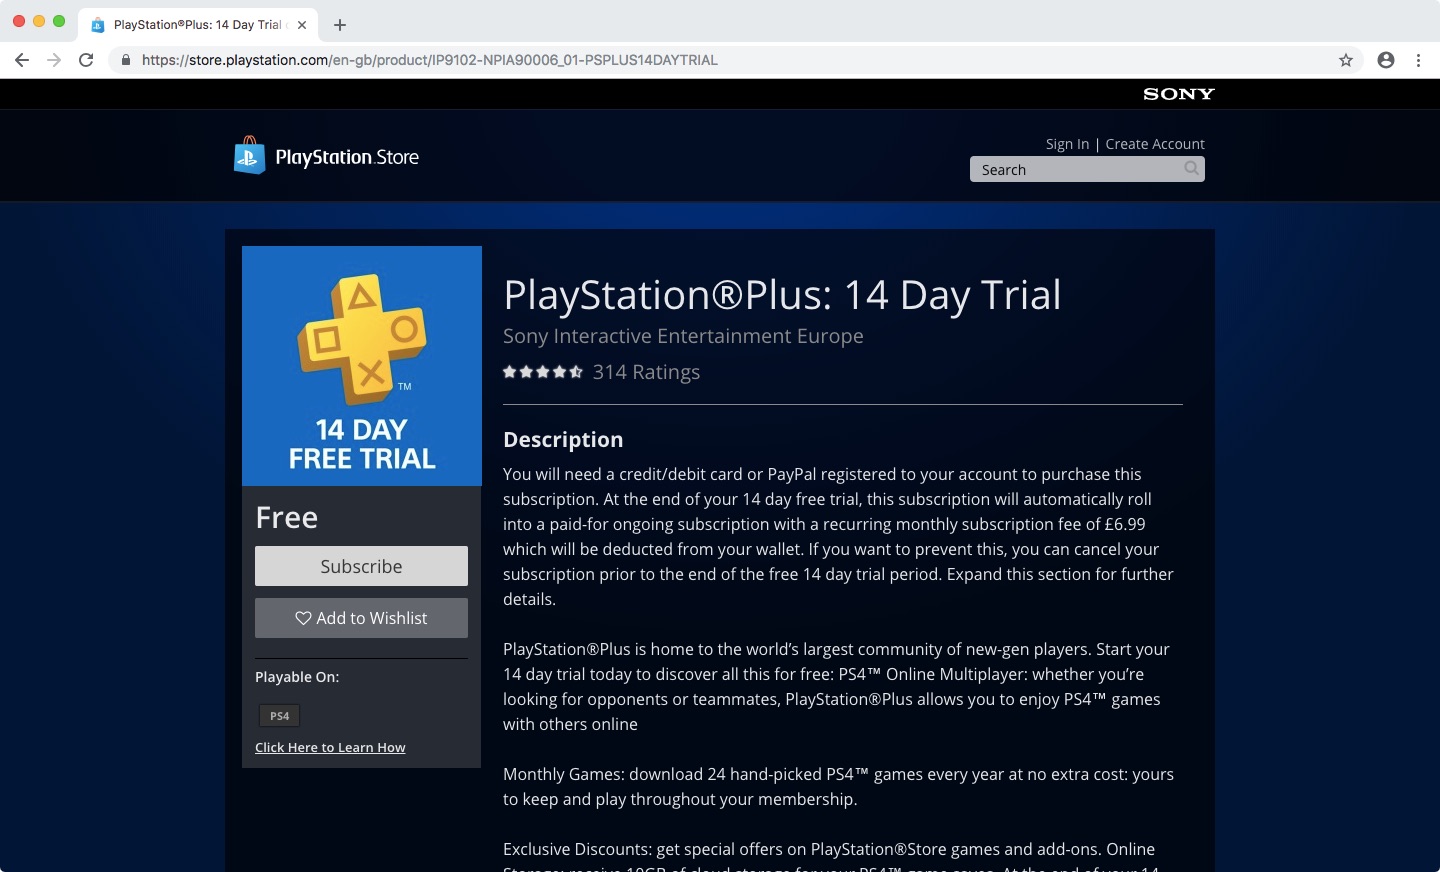
Task: Click the Create Account link
Action: tap(1155, 144)
